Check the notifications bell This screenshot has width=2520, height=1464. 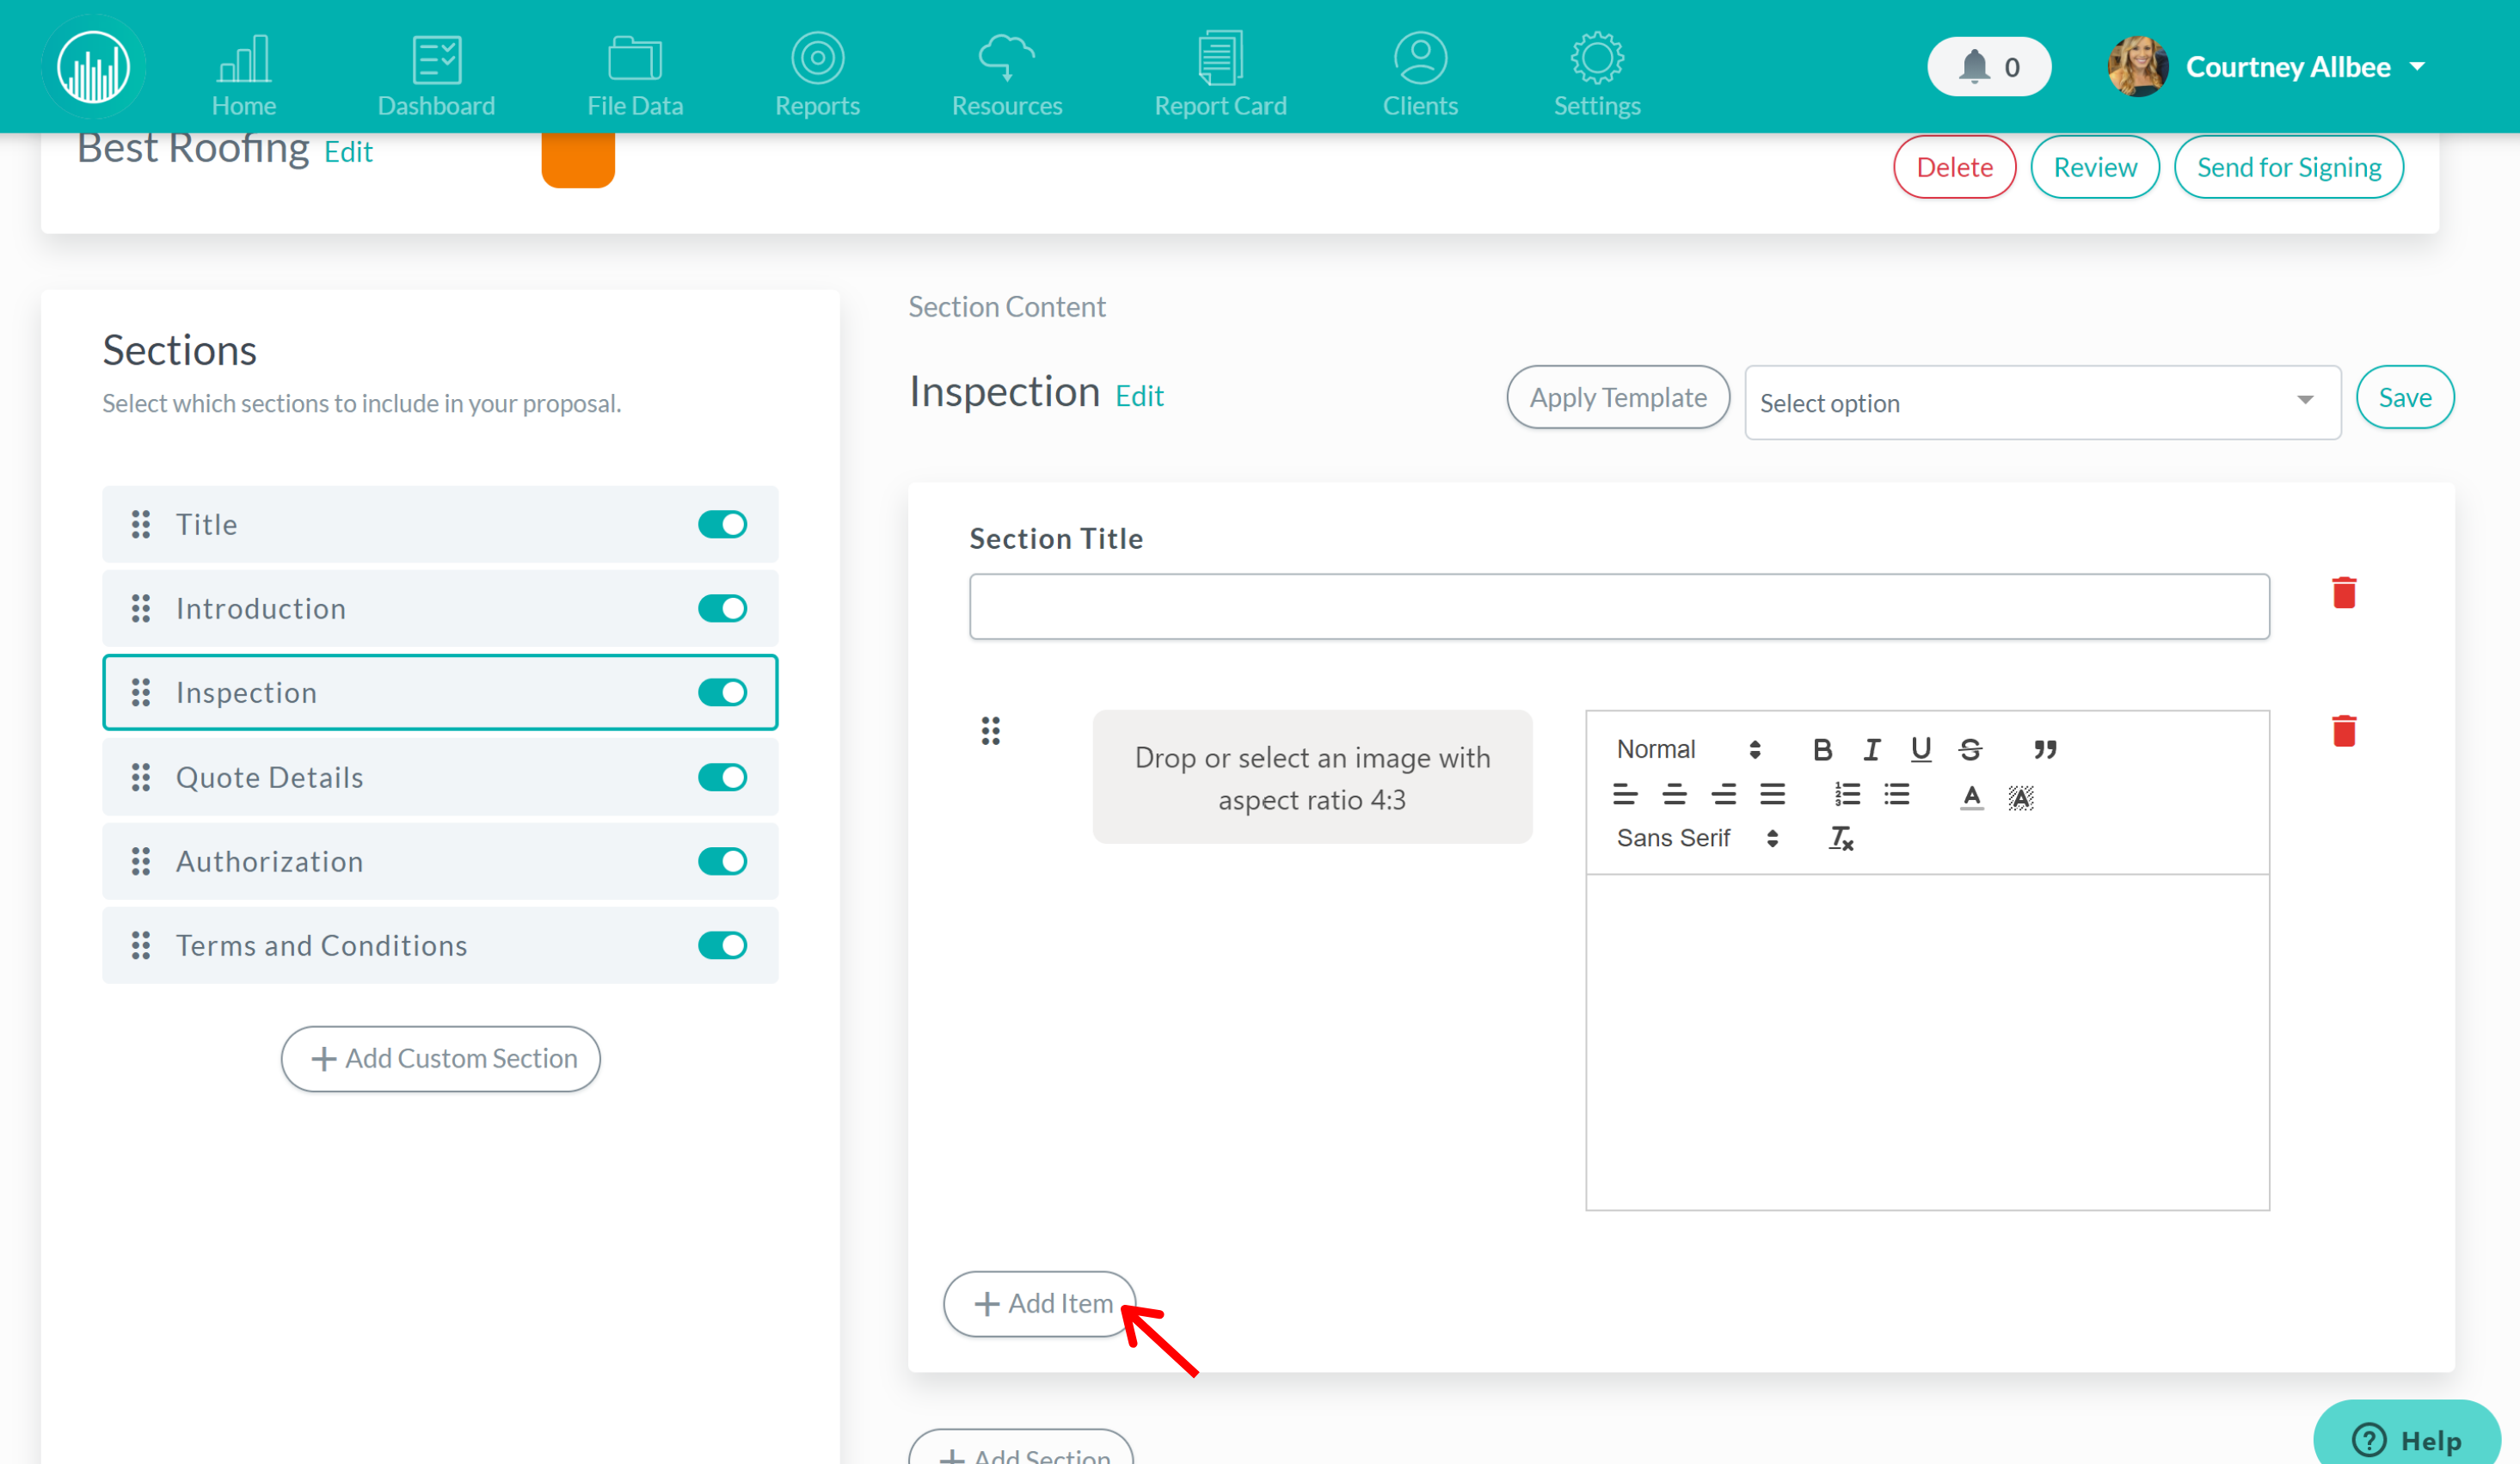tap(1989, 67)
